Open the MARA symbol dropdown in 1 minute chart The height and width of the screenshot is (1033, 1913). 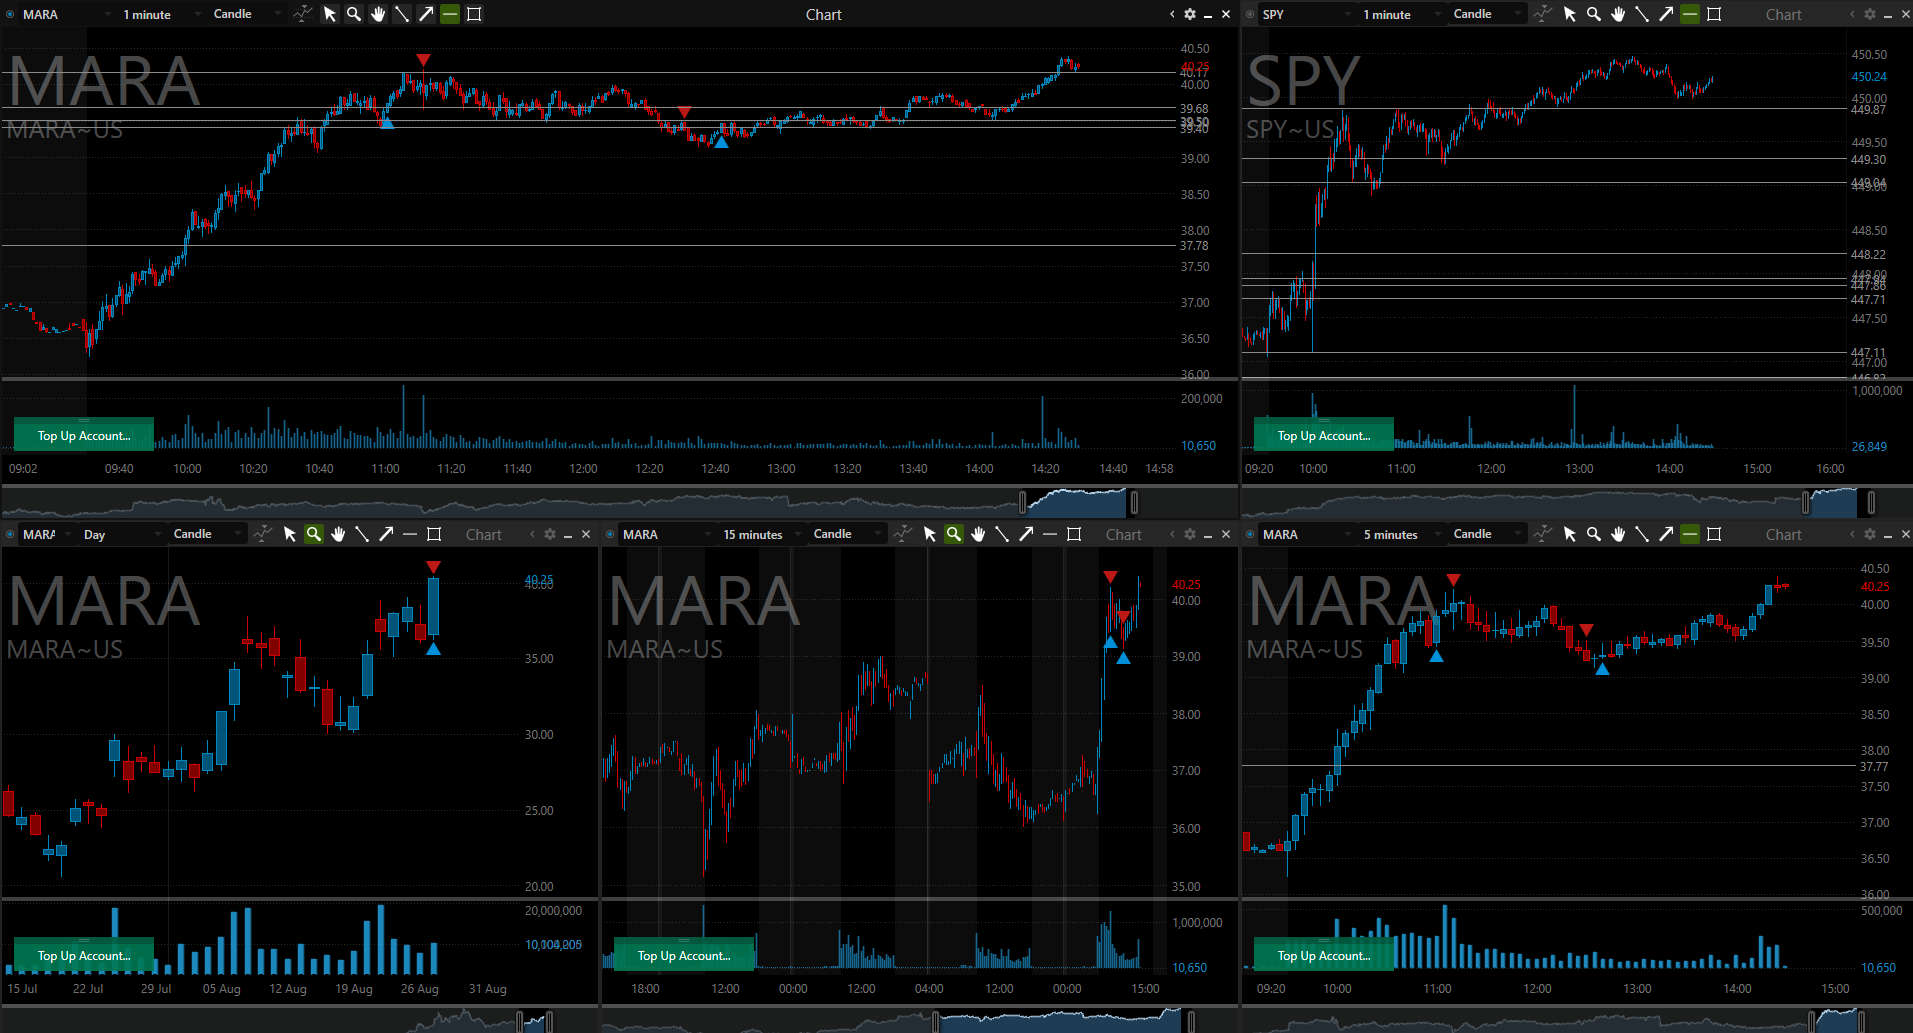coord(66,14)
